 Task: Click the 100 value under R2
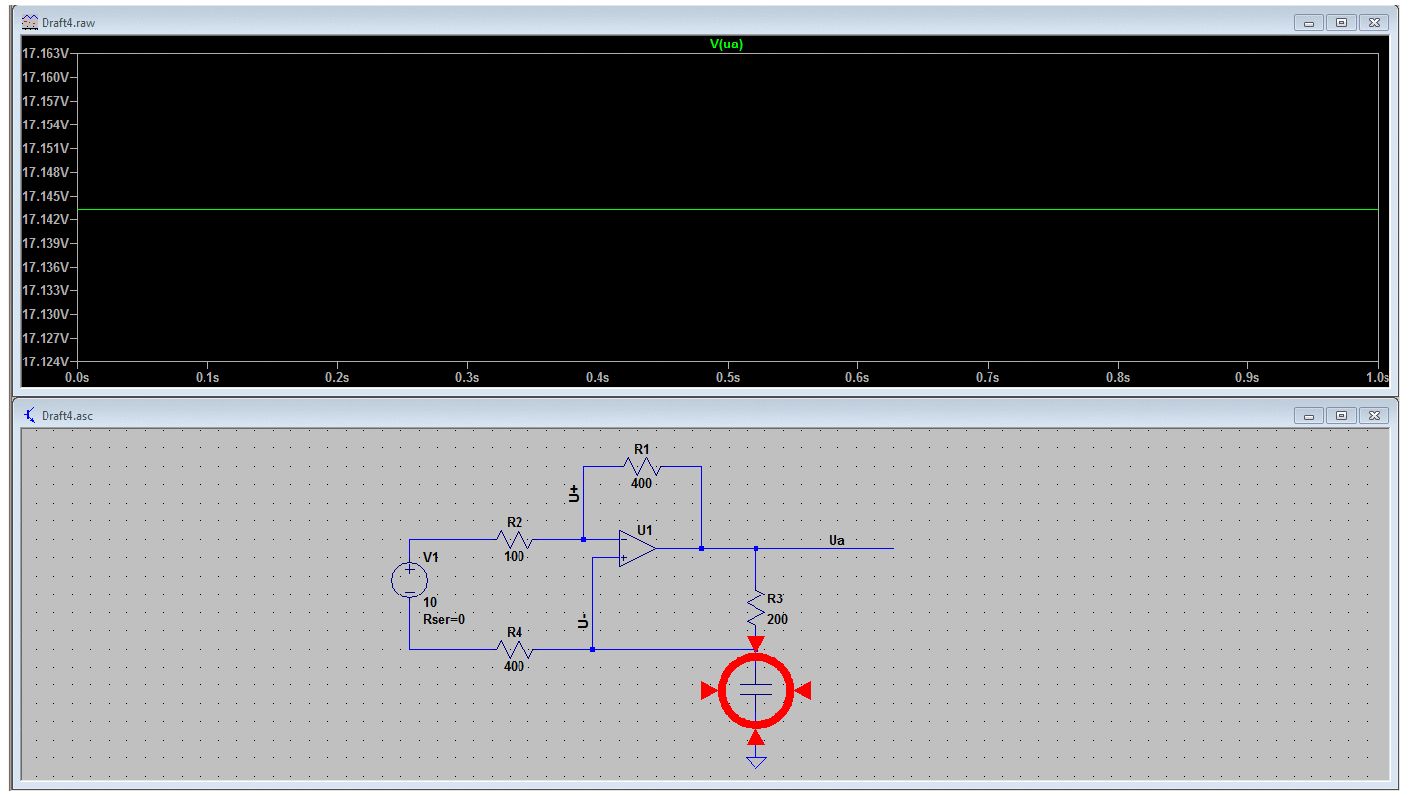pyautogui.click(x=515, y=556)
